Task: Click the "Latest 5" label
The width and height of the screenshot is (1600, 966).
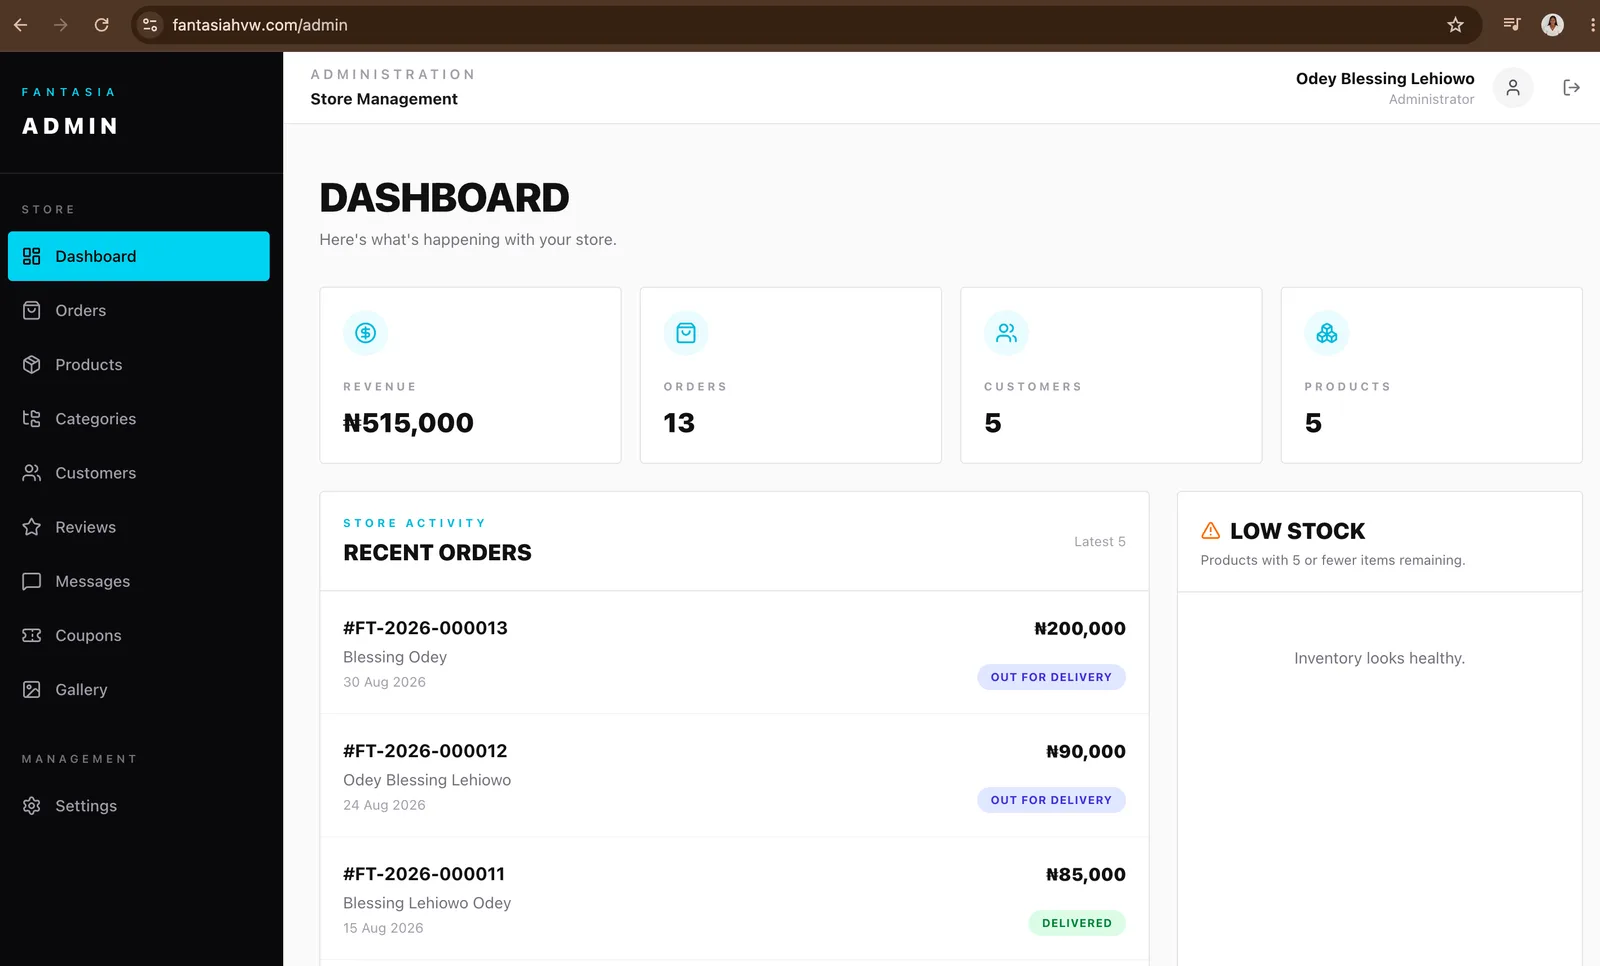Action: (x=1100, y=541)
